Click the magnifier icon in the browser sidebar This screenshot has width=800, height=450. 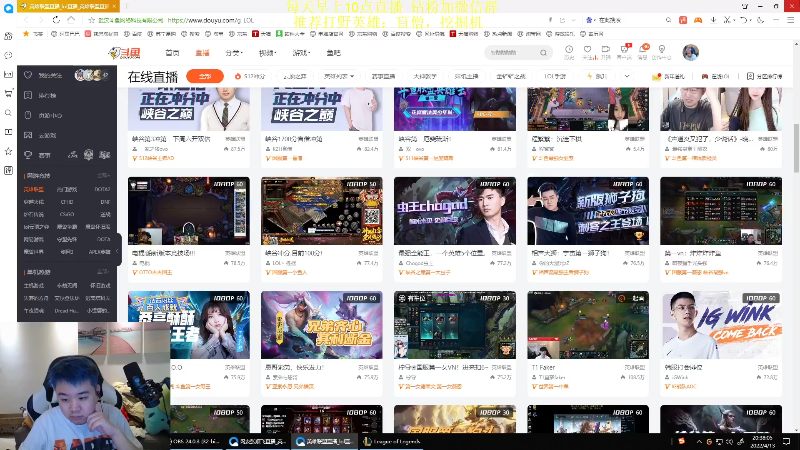pyautogui.click(x=8, y=113)
